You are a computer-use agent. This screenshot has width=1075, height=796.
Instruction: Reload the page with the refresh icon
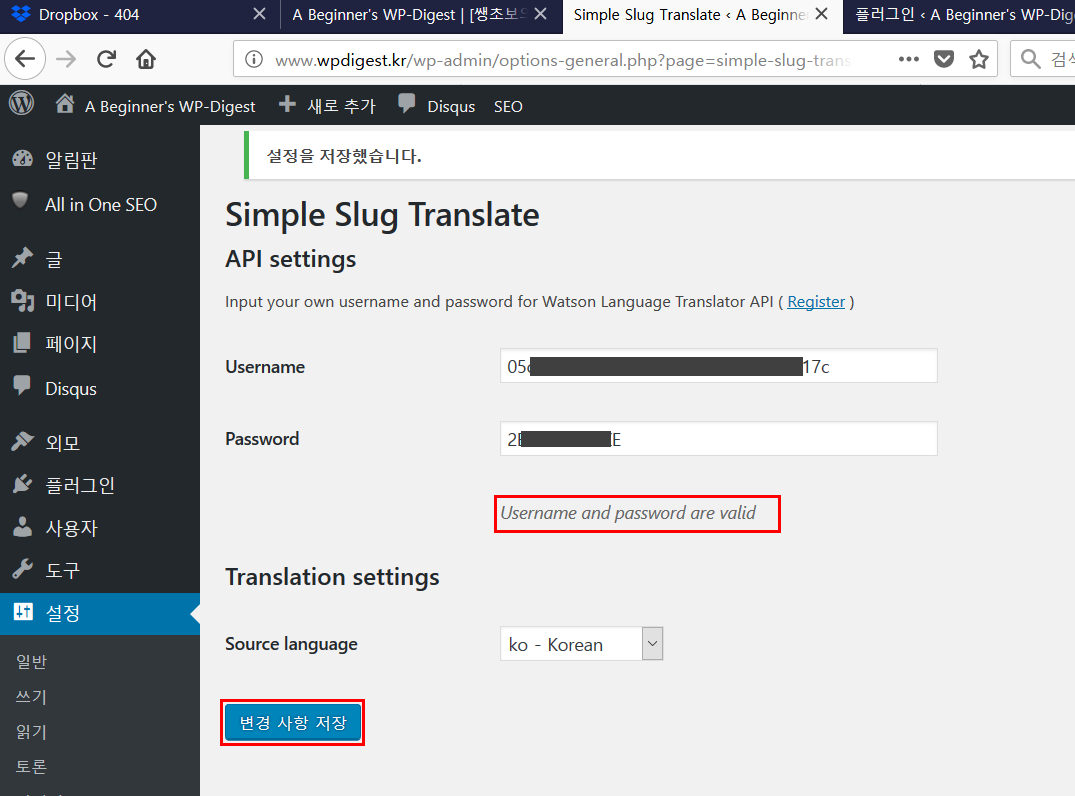click(x=106, y=59)
